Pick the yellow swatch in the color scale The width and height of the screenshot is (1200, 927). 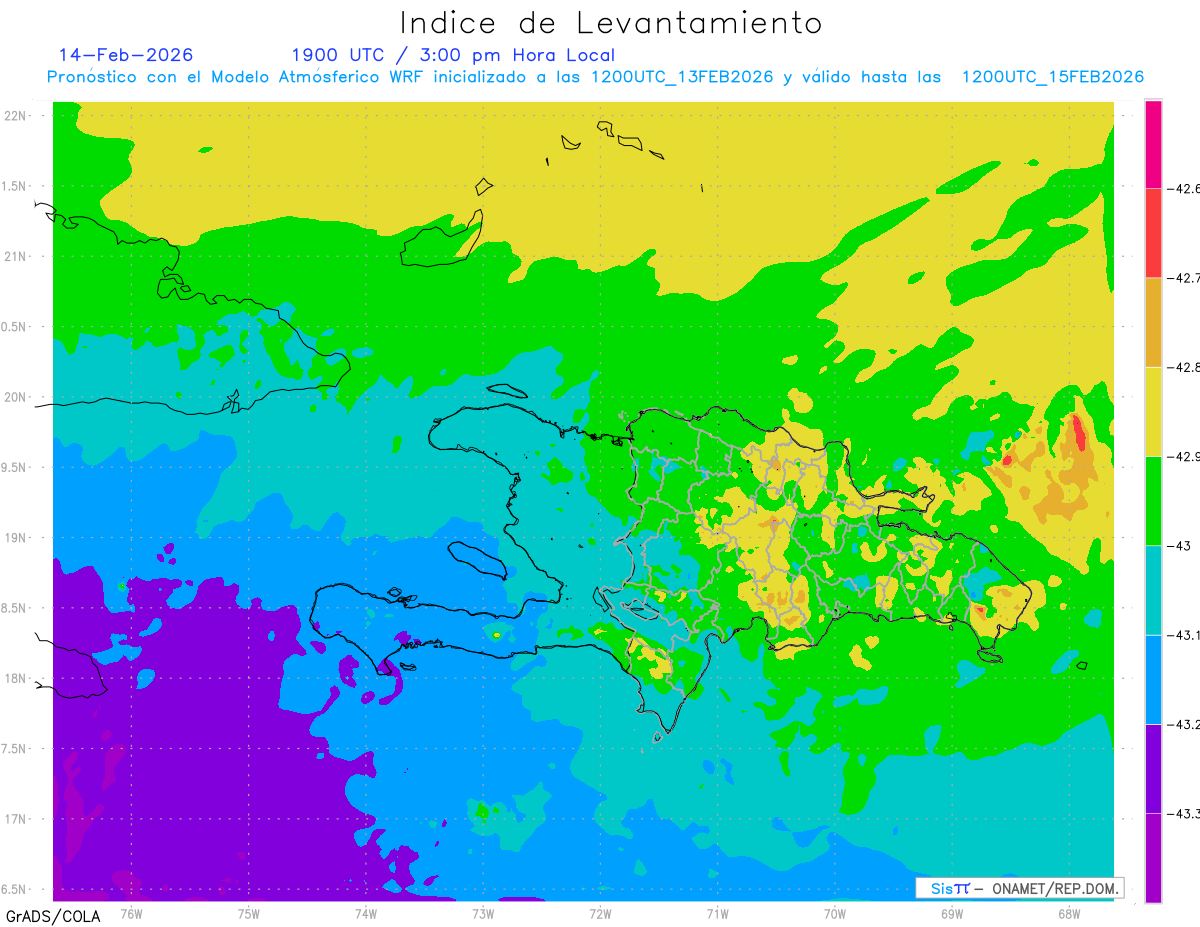tap(1153, 411)
